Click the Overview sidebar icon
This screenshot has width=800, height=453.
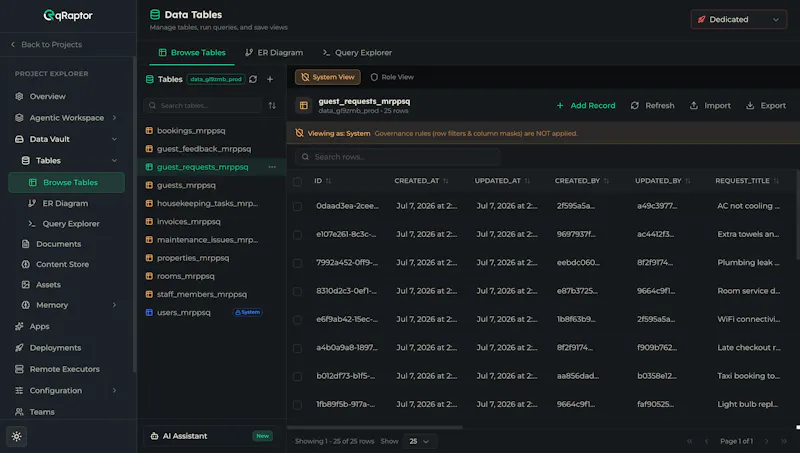pos(19,96)
